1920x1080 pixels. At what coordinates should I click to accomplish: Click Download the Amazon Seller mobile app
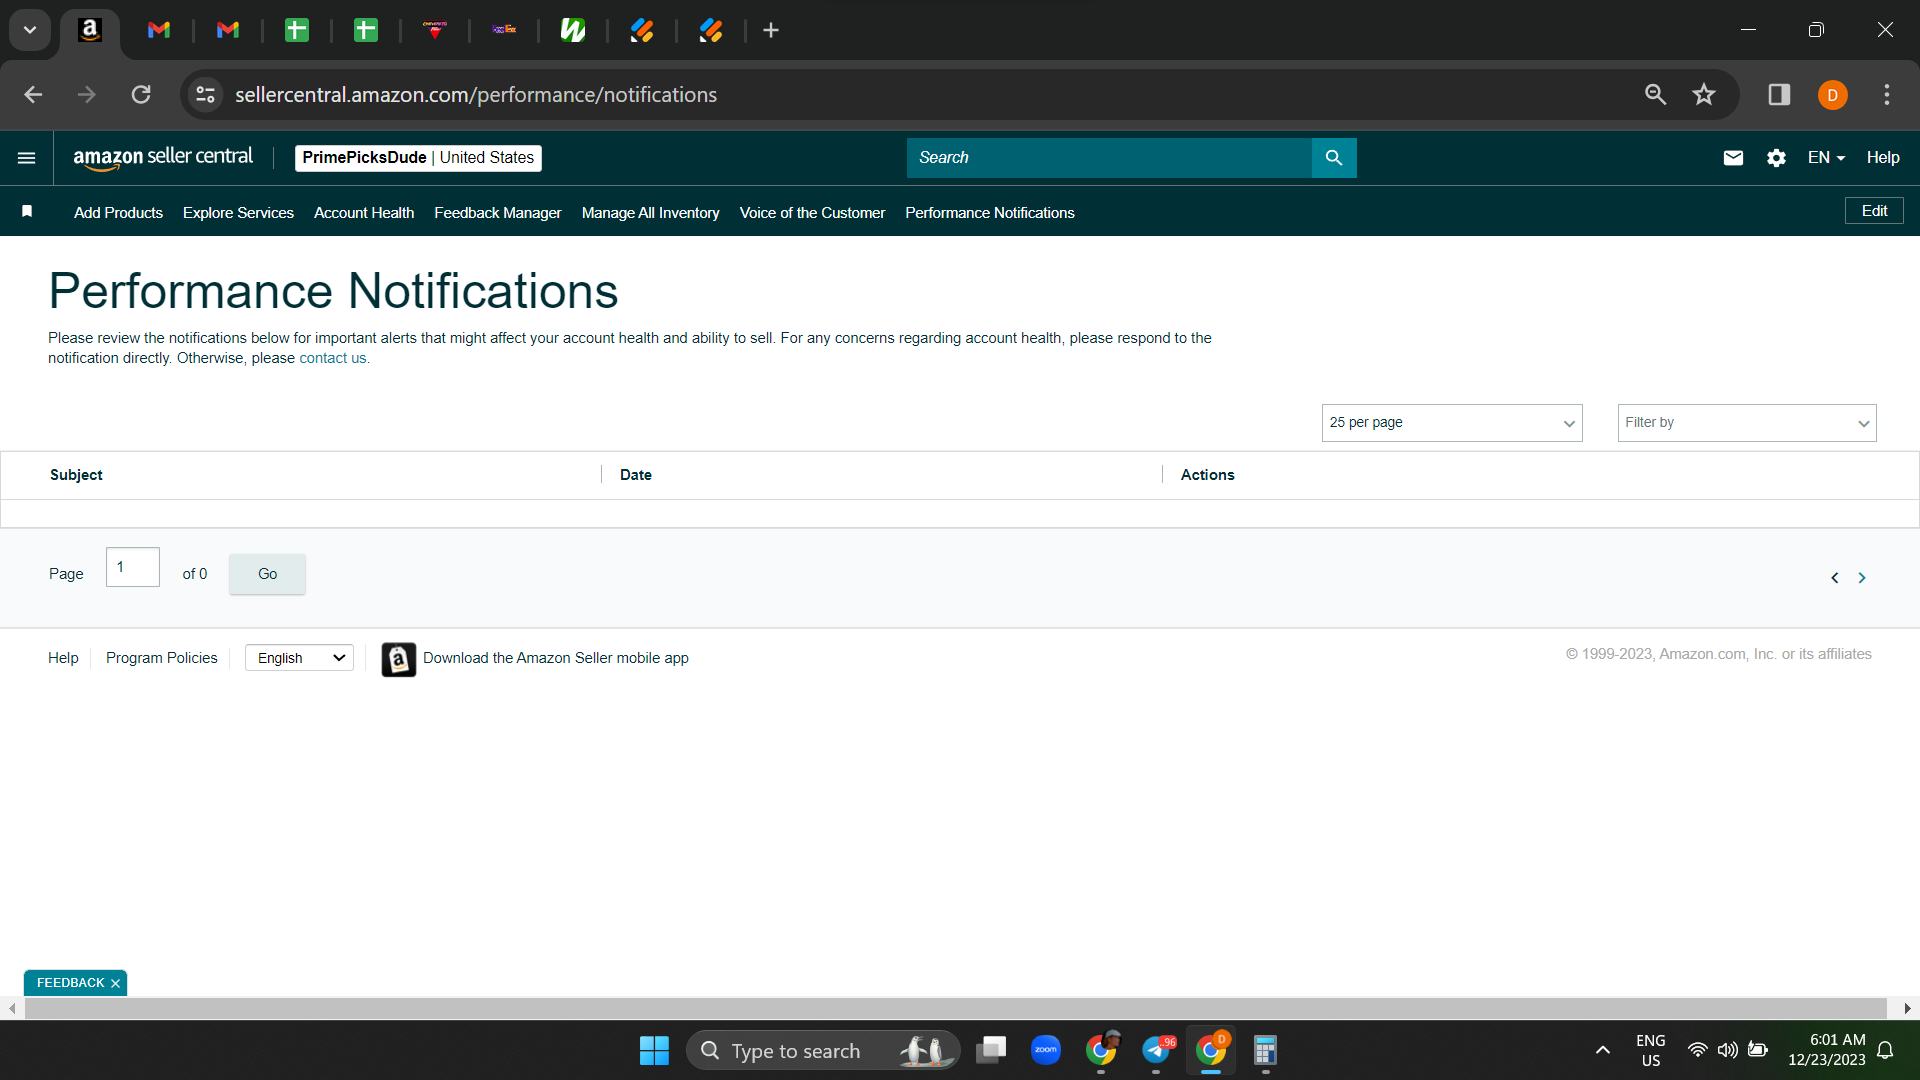click(x=556, y=658)
